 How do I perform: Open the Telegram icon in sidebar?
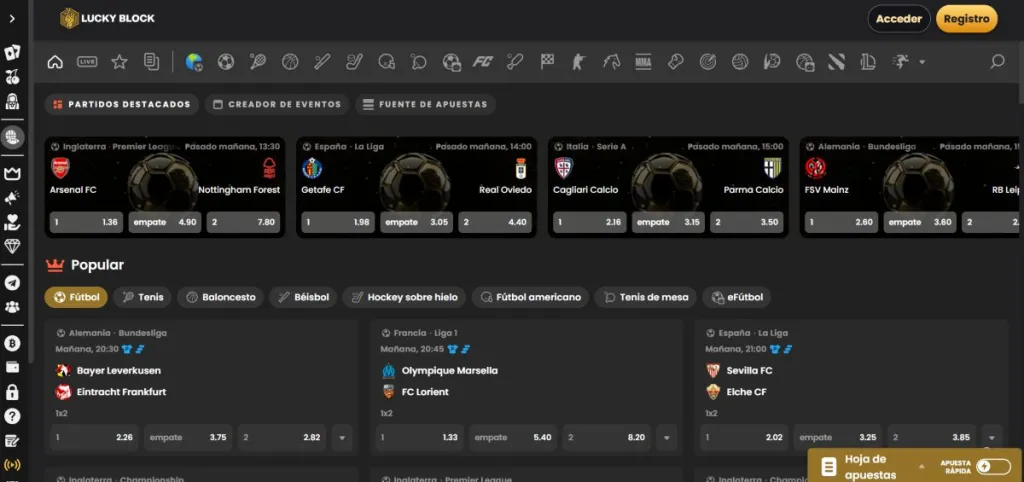tap(12, 282)
